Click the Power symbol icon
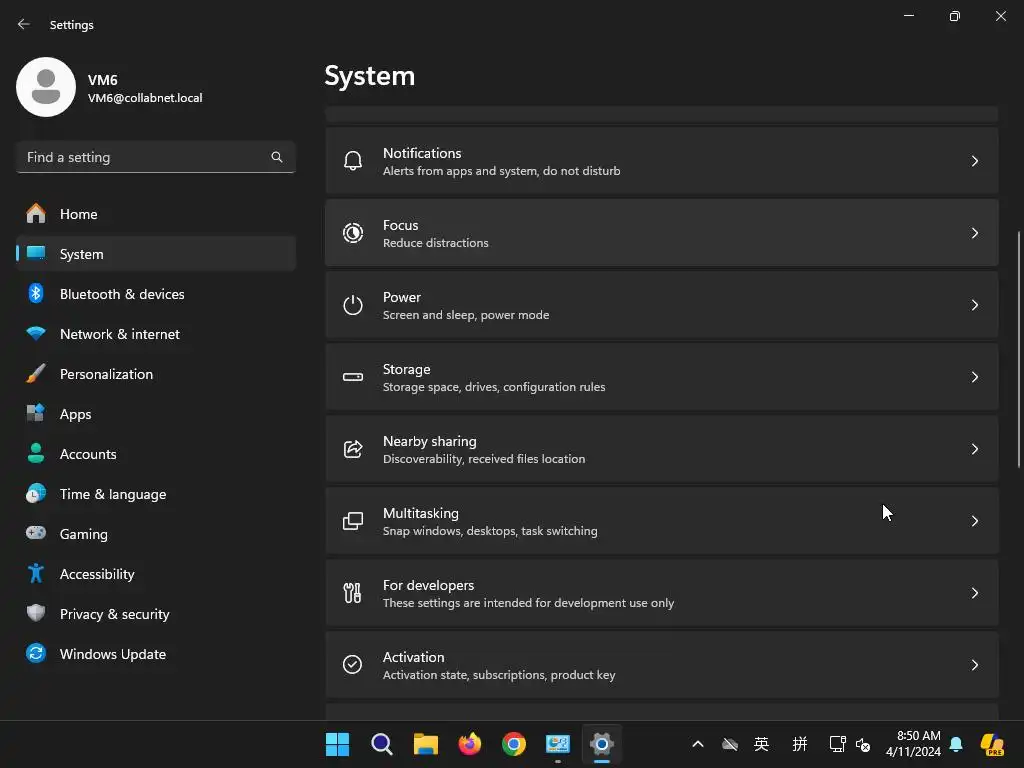The height and width of the screenshot is (768, 1024). point(353,305)
